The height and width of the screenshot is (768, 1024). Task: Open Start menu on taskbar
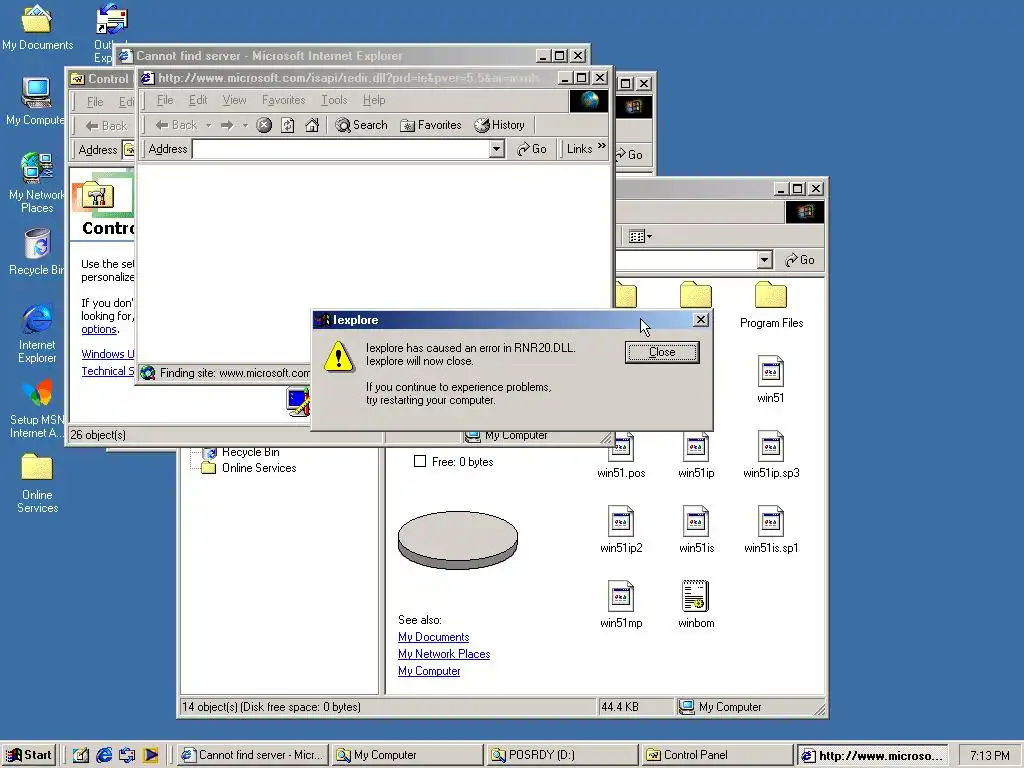tap(29, 755)
